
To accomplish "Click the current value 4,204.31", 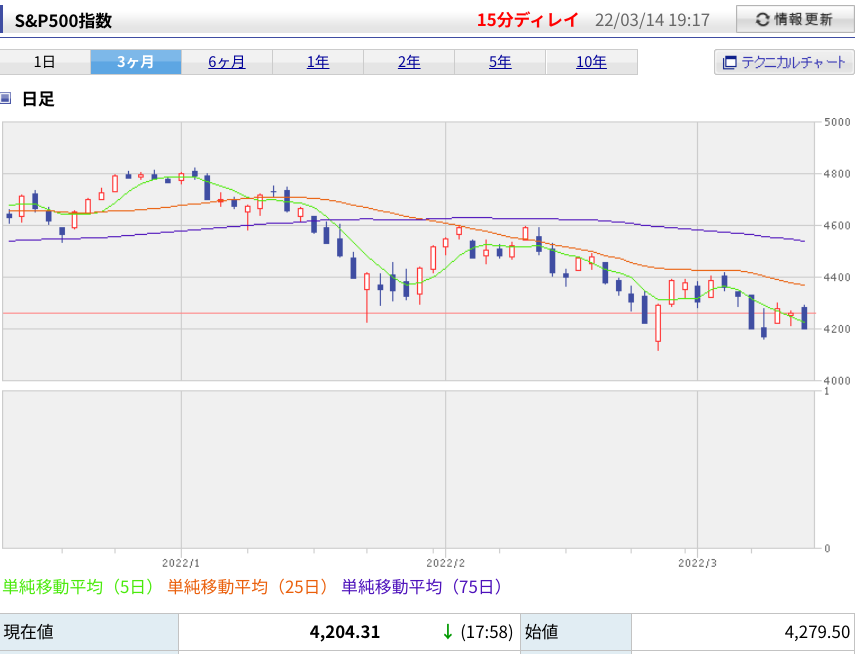I will click(x=345, y=632).
